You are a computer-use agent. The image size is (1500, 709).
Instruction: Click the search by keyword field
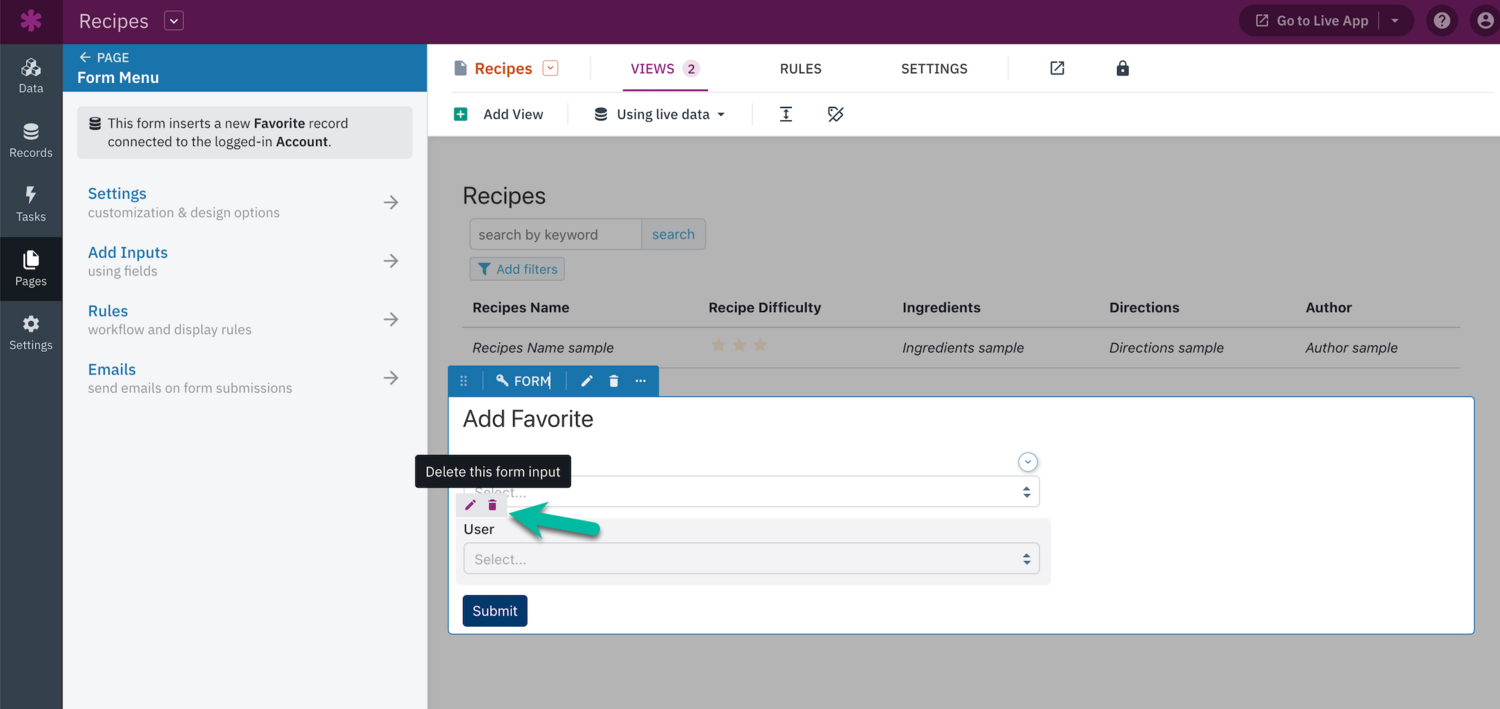click(x=555, y=234)
